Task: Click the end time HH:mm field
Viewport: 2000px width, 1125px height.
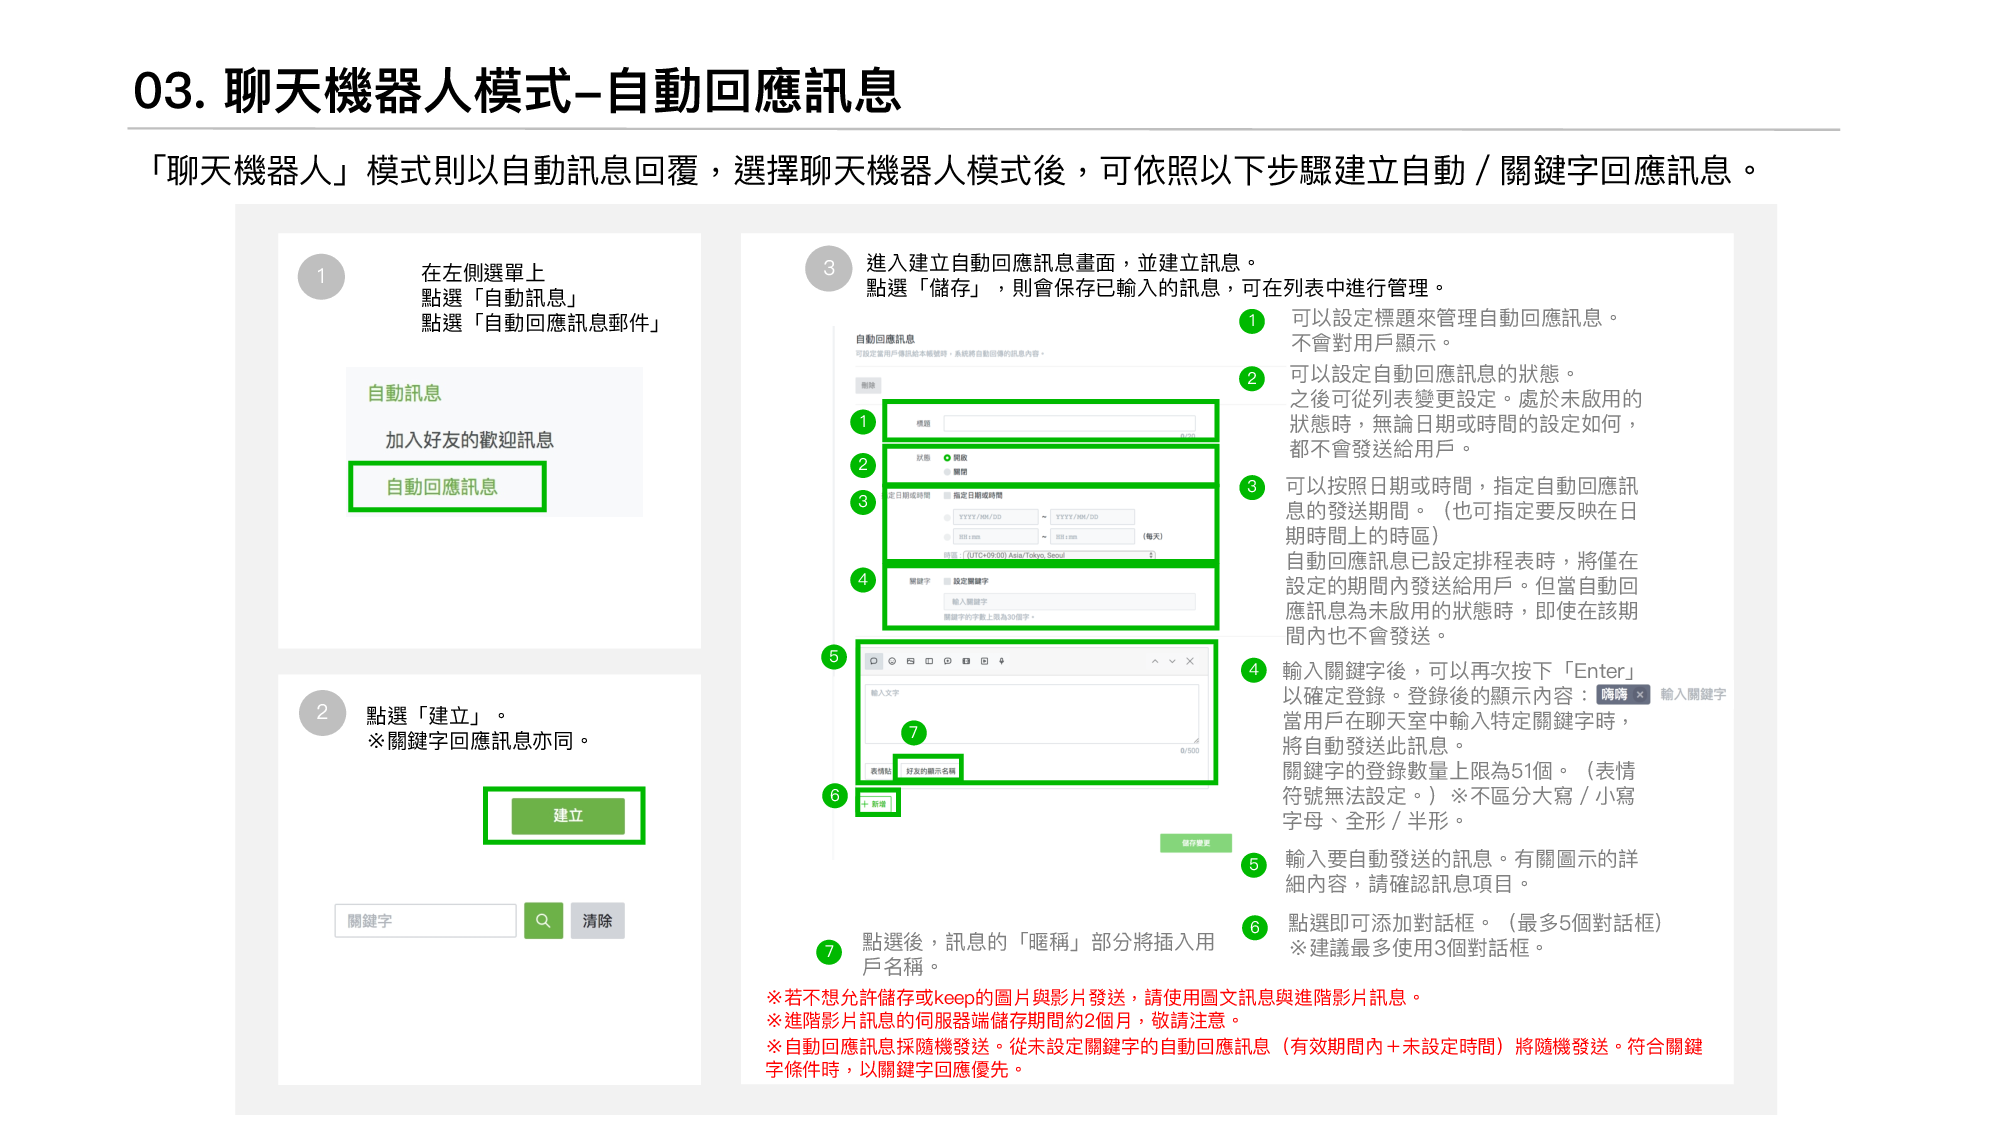Action: click(1092, 537)
